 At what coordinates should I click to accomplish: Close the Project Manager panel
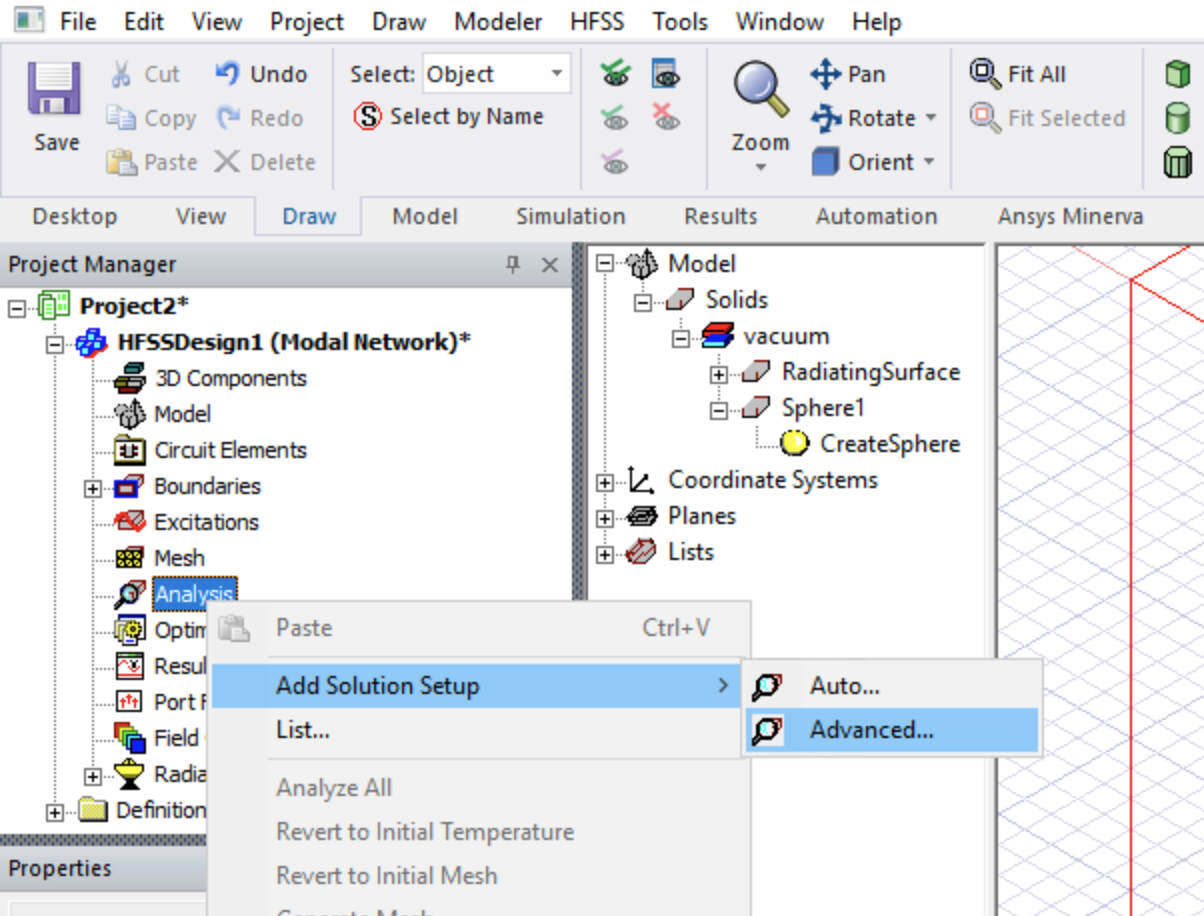coord(549,265)
